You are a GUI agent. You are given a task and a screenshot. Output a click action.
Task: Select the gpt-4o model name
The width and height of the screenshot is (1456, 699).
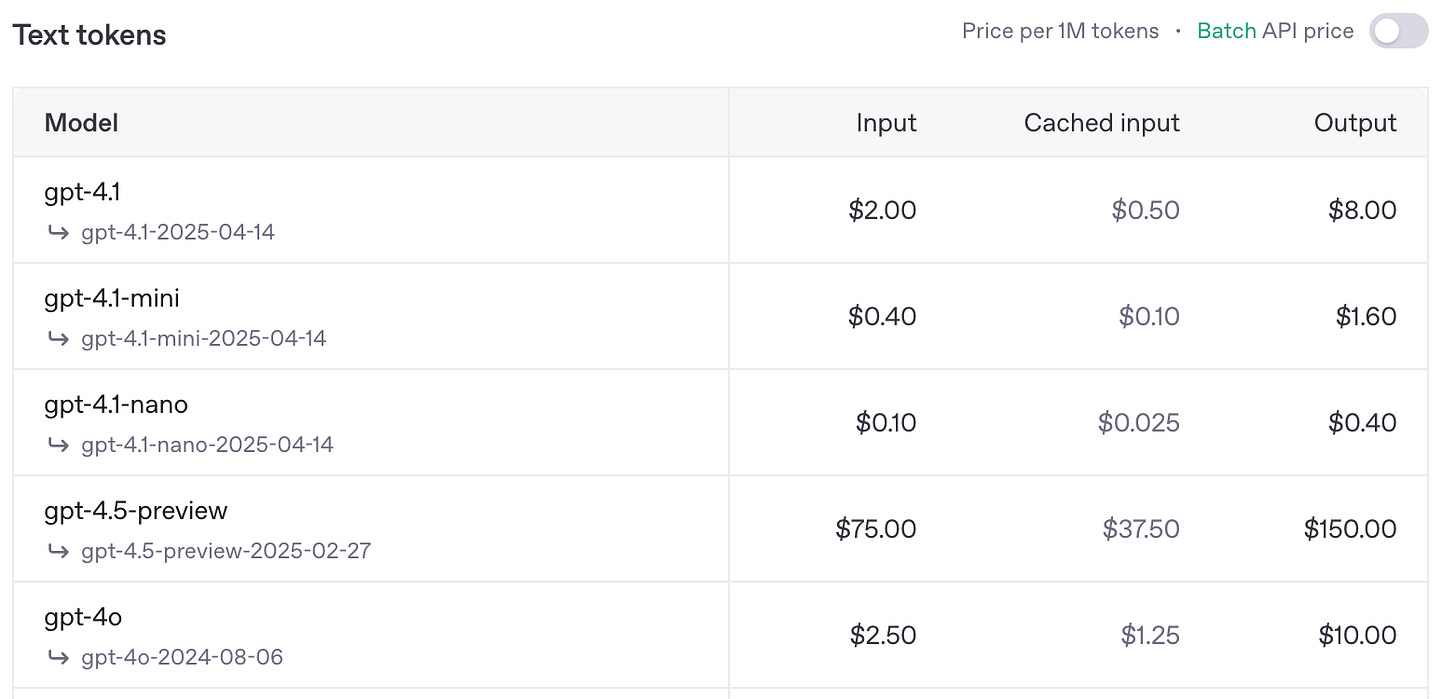[x=83, y=617]
